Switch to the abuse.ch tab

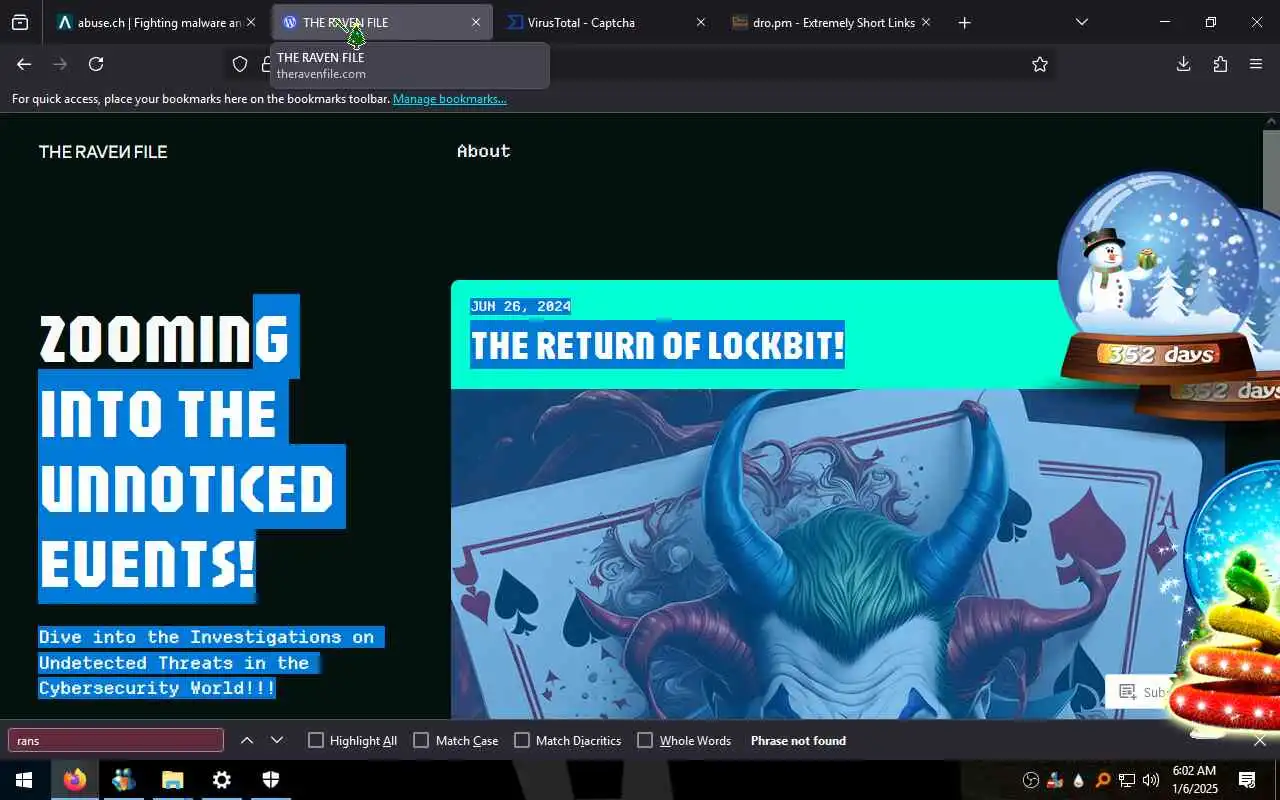click(157, 22)
